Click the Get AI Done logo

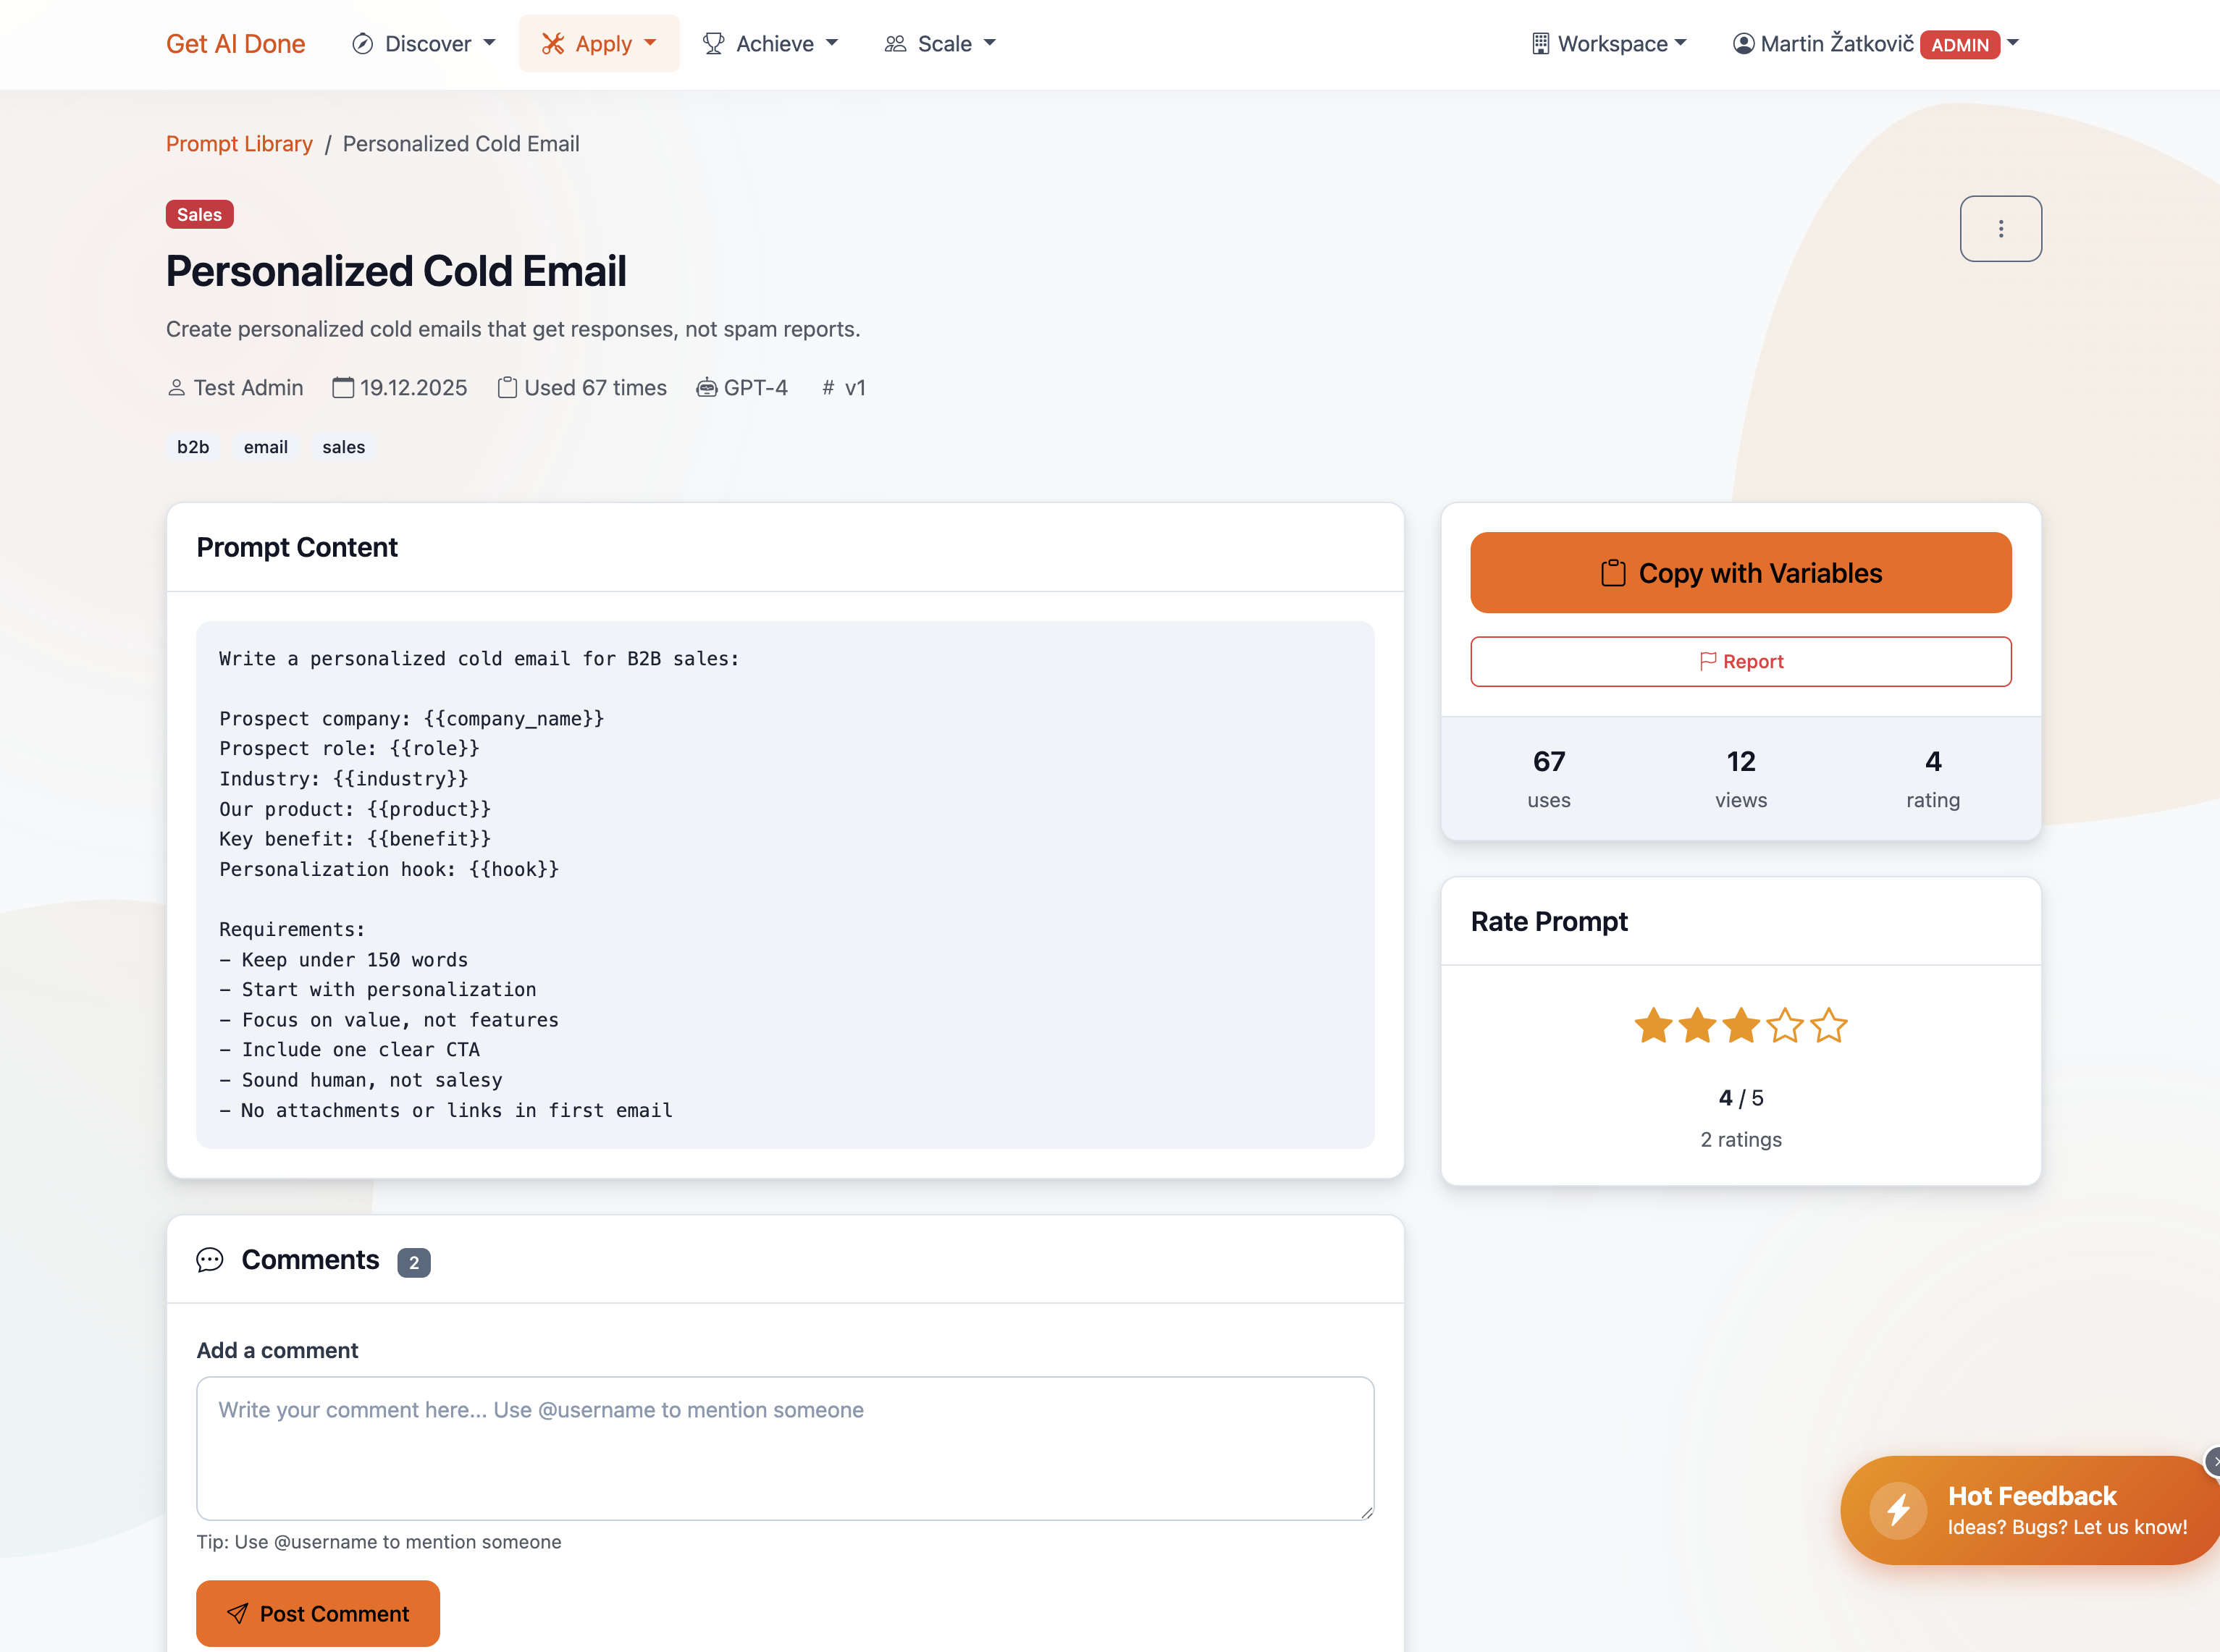[x=236, y=44]
